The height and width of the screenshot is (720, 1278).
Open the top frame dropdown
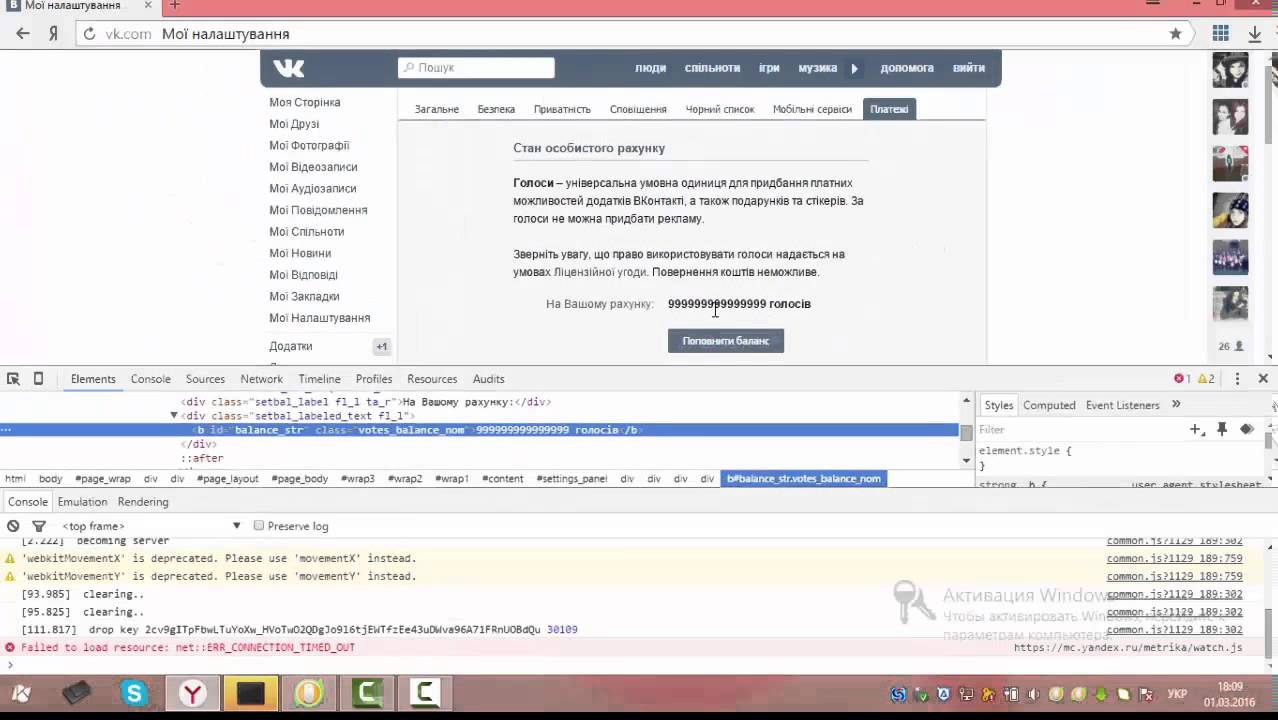[x=151, y=526]
